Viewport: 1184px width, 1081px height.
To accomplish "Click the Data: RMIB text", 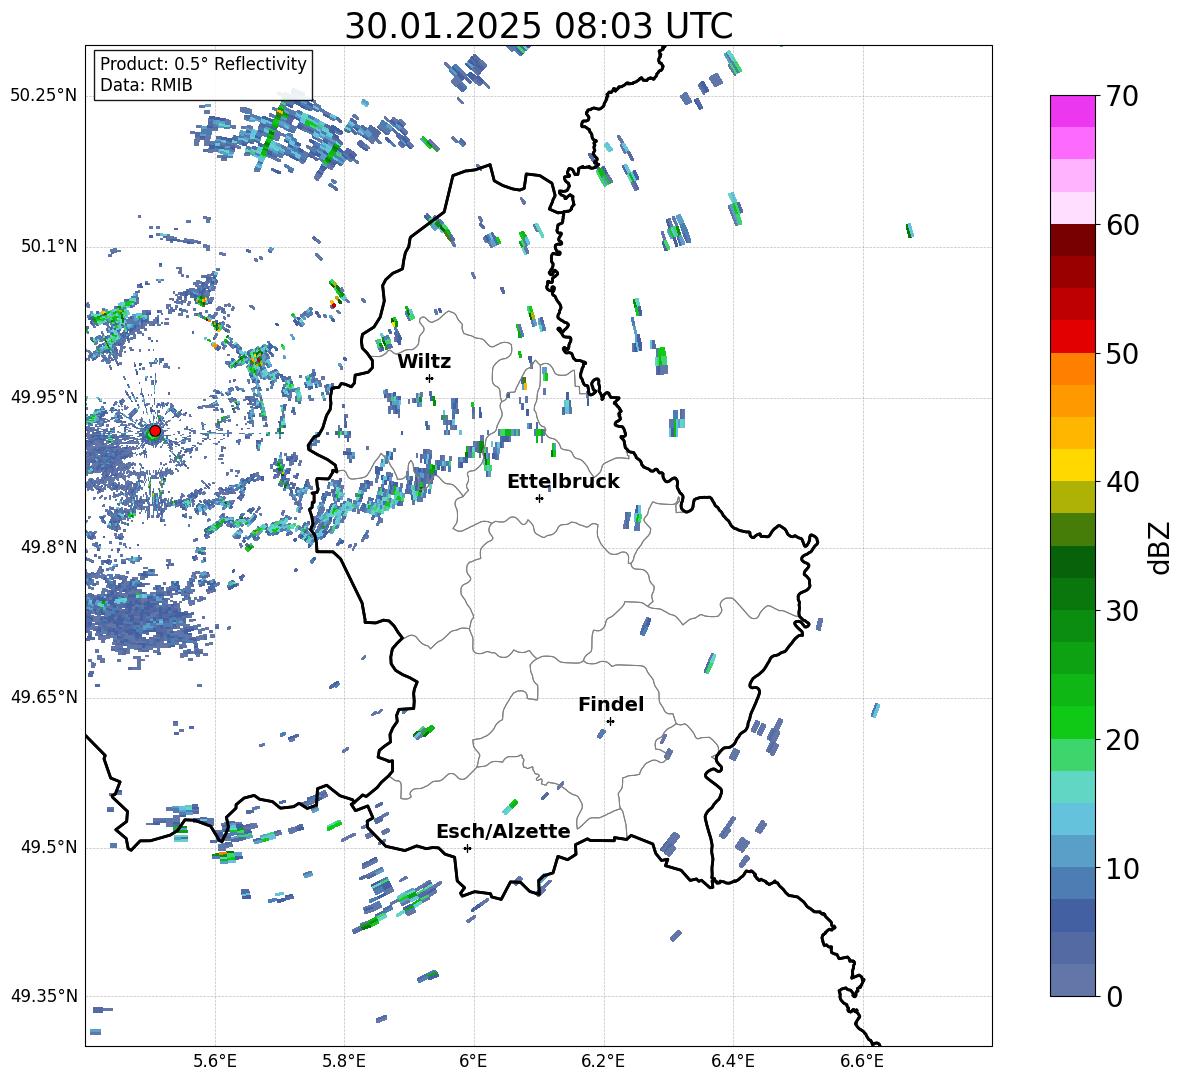I will pyautogui.click(x=146, y=85).
